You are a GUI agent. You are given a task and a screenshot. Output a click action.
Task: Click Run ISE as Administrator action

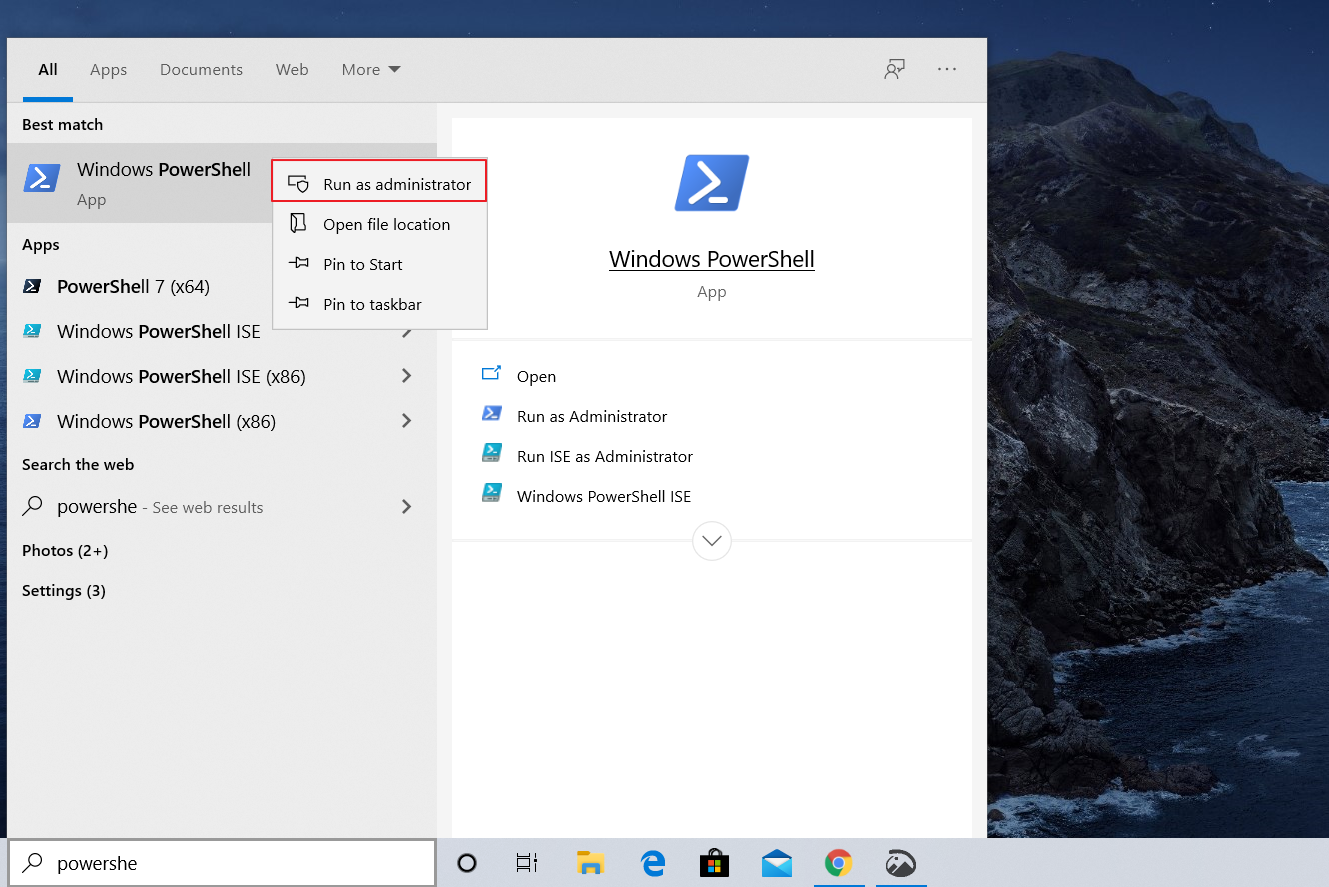coord(604,456)
